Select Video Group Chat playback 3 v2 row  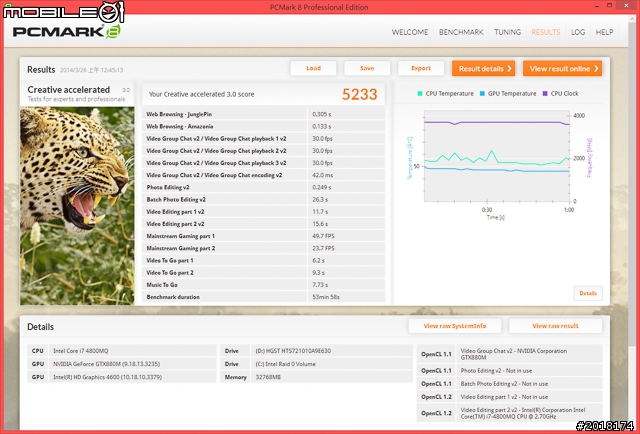pos(263,162)
